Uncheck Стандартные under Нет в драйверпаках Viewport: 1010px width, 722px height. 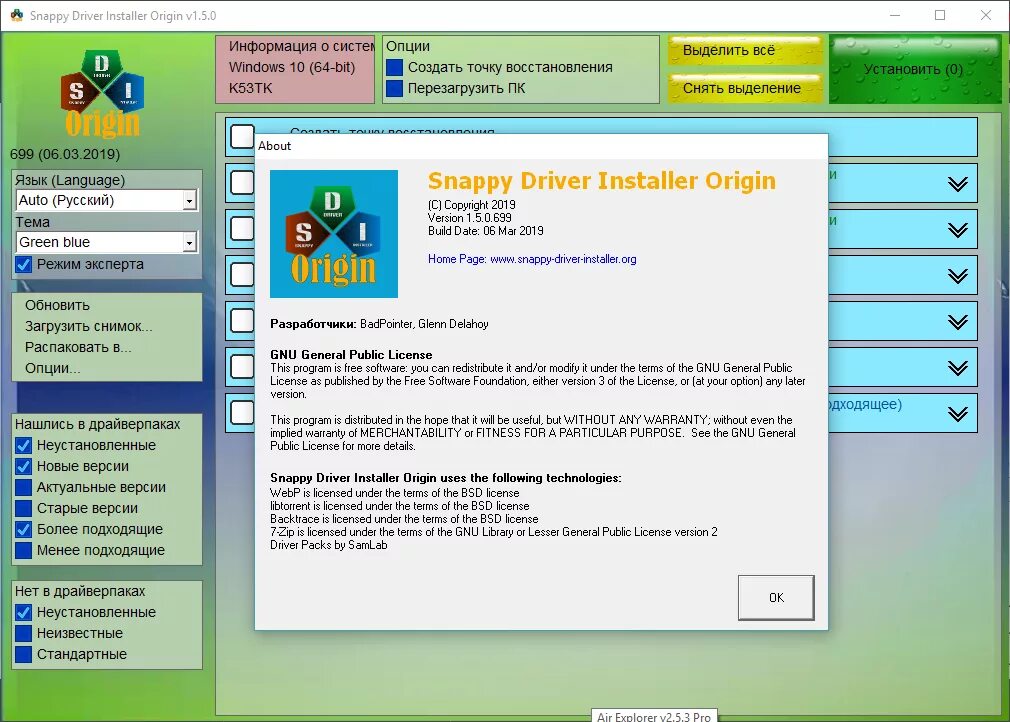click(22, 654)
